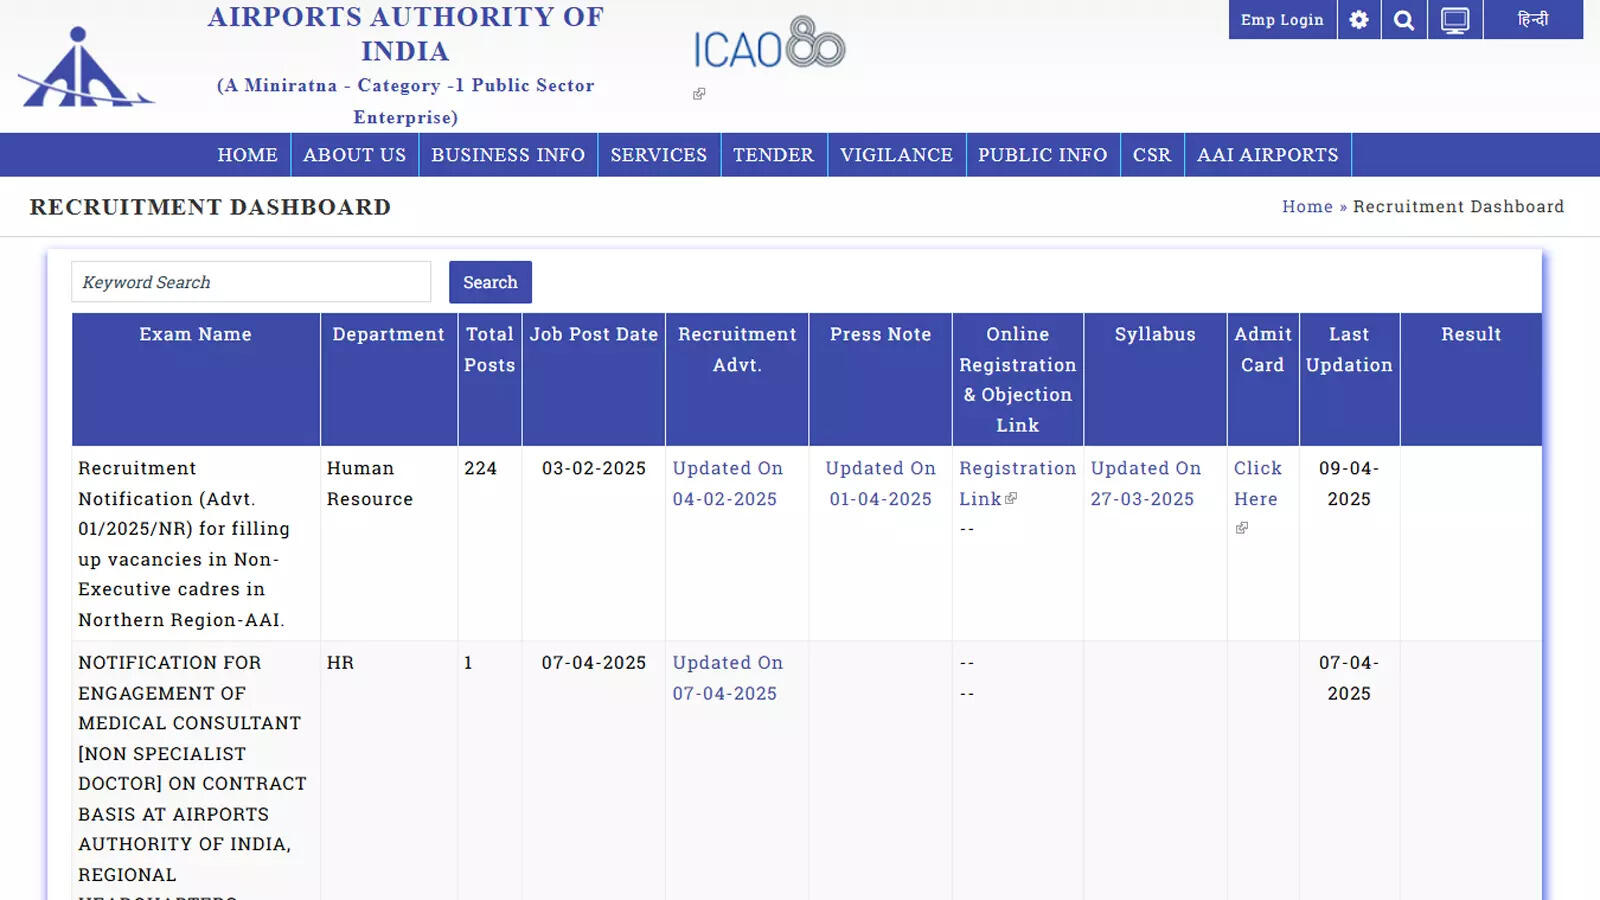Click the Emp Login button
Image resolution: width=1600 pixels, height=900 pixels.
point(1281,20)
